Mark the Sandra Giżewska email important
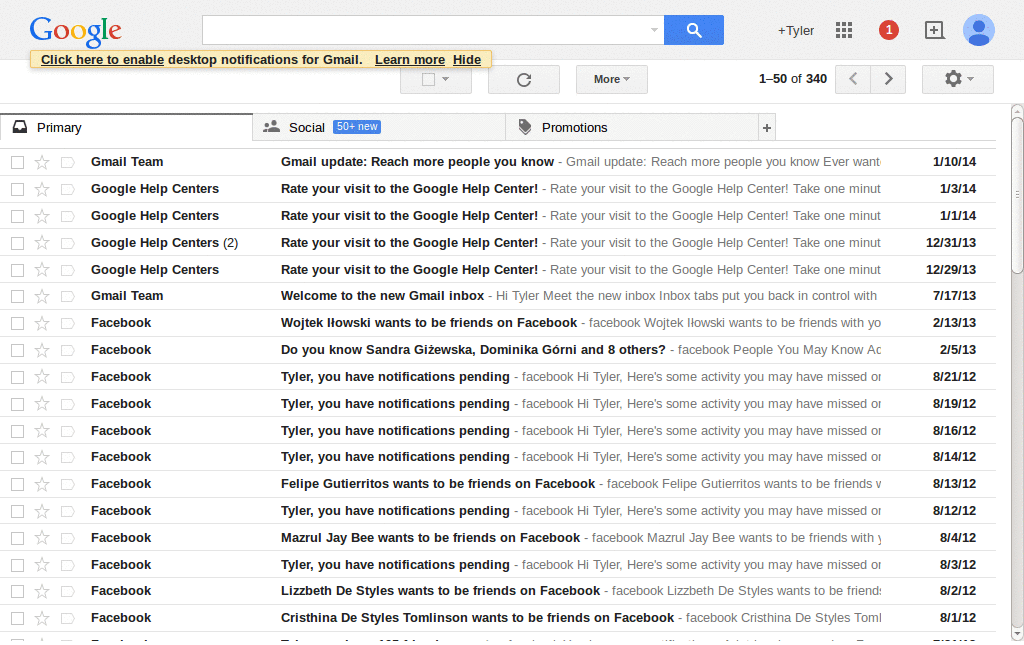 click(x=68, y=351)
